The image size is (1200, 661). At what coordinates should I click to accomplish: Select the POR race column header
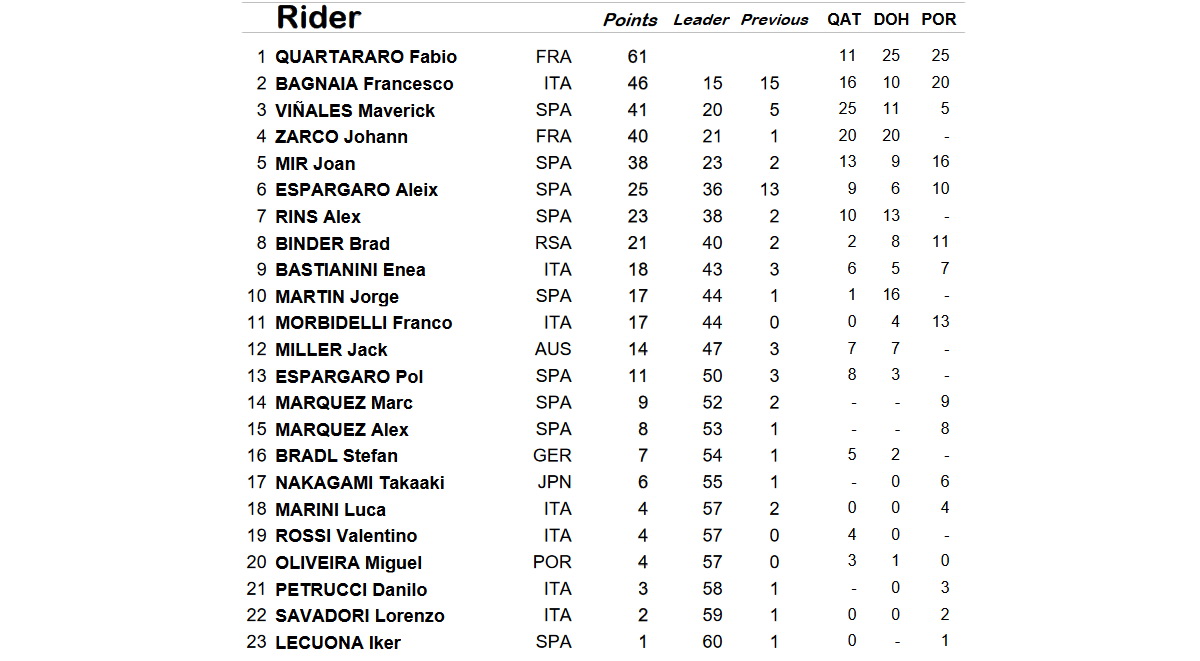939,19
